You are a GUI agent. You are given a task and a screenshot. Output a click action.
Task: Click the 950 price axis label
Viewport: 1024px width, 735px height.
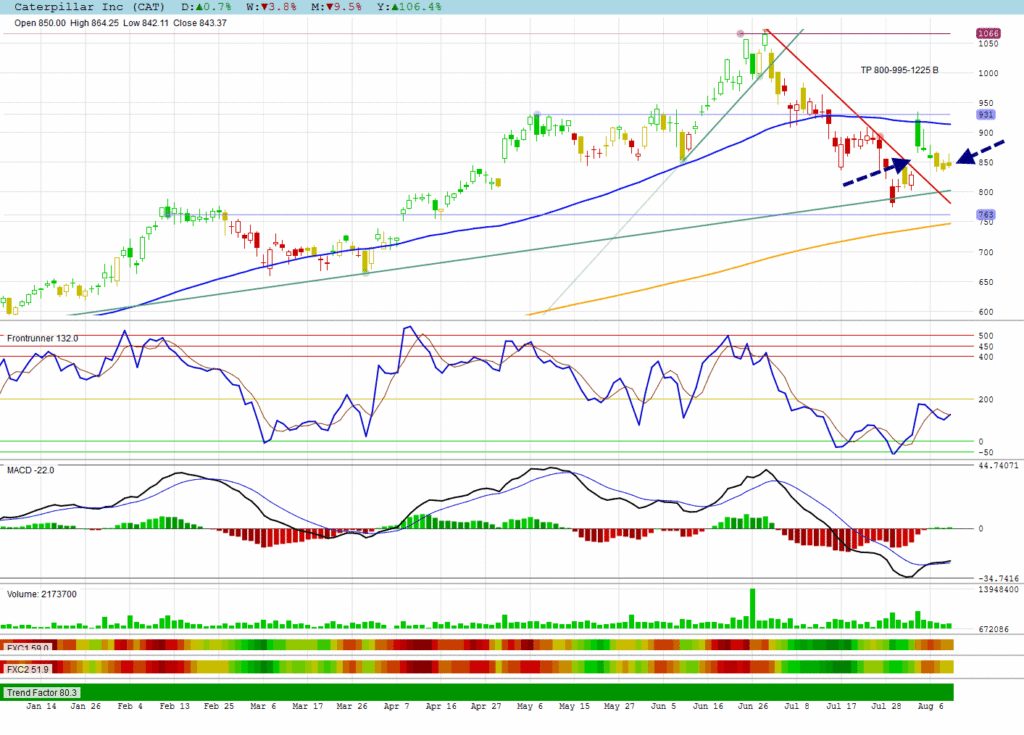[x=985, y=103]
